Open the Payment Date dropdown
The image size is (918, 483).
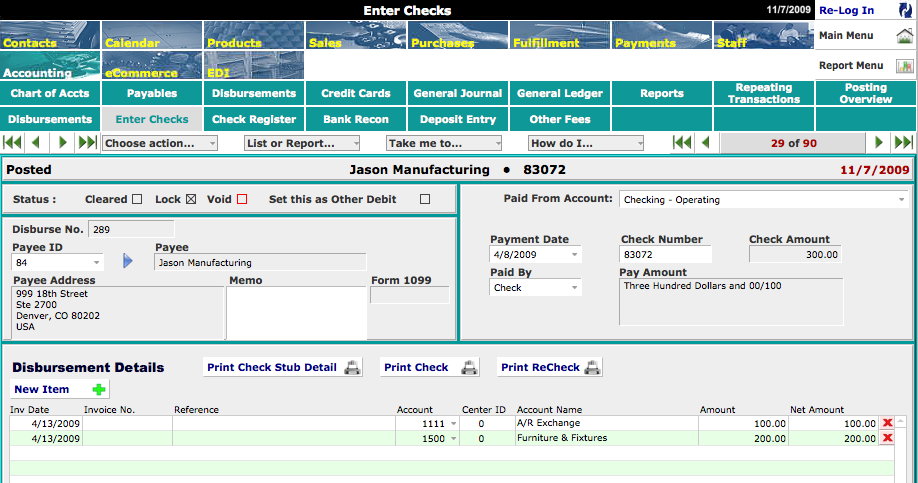pos(535,255)
